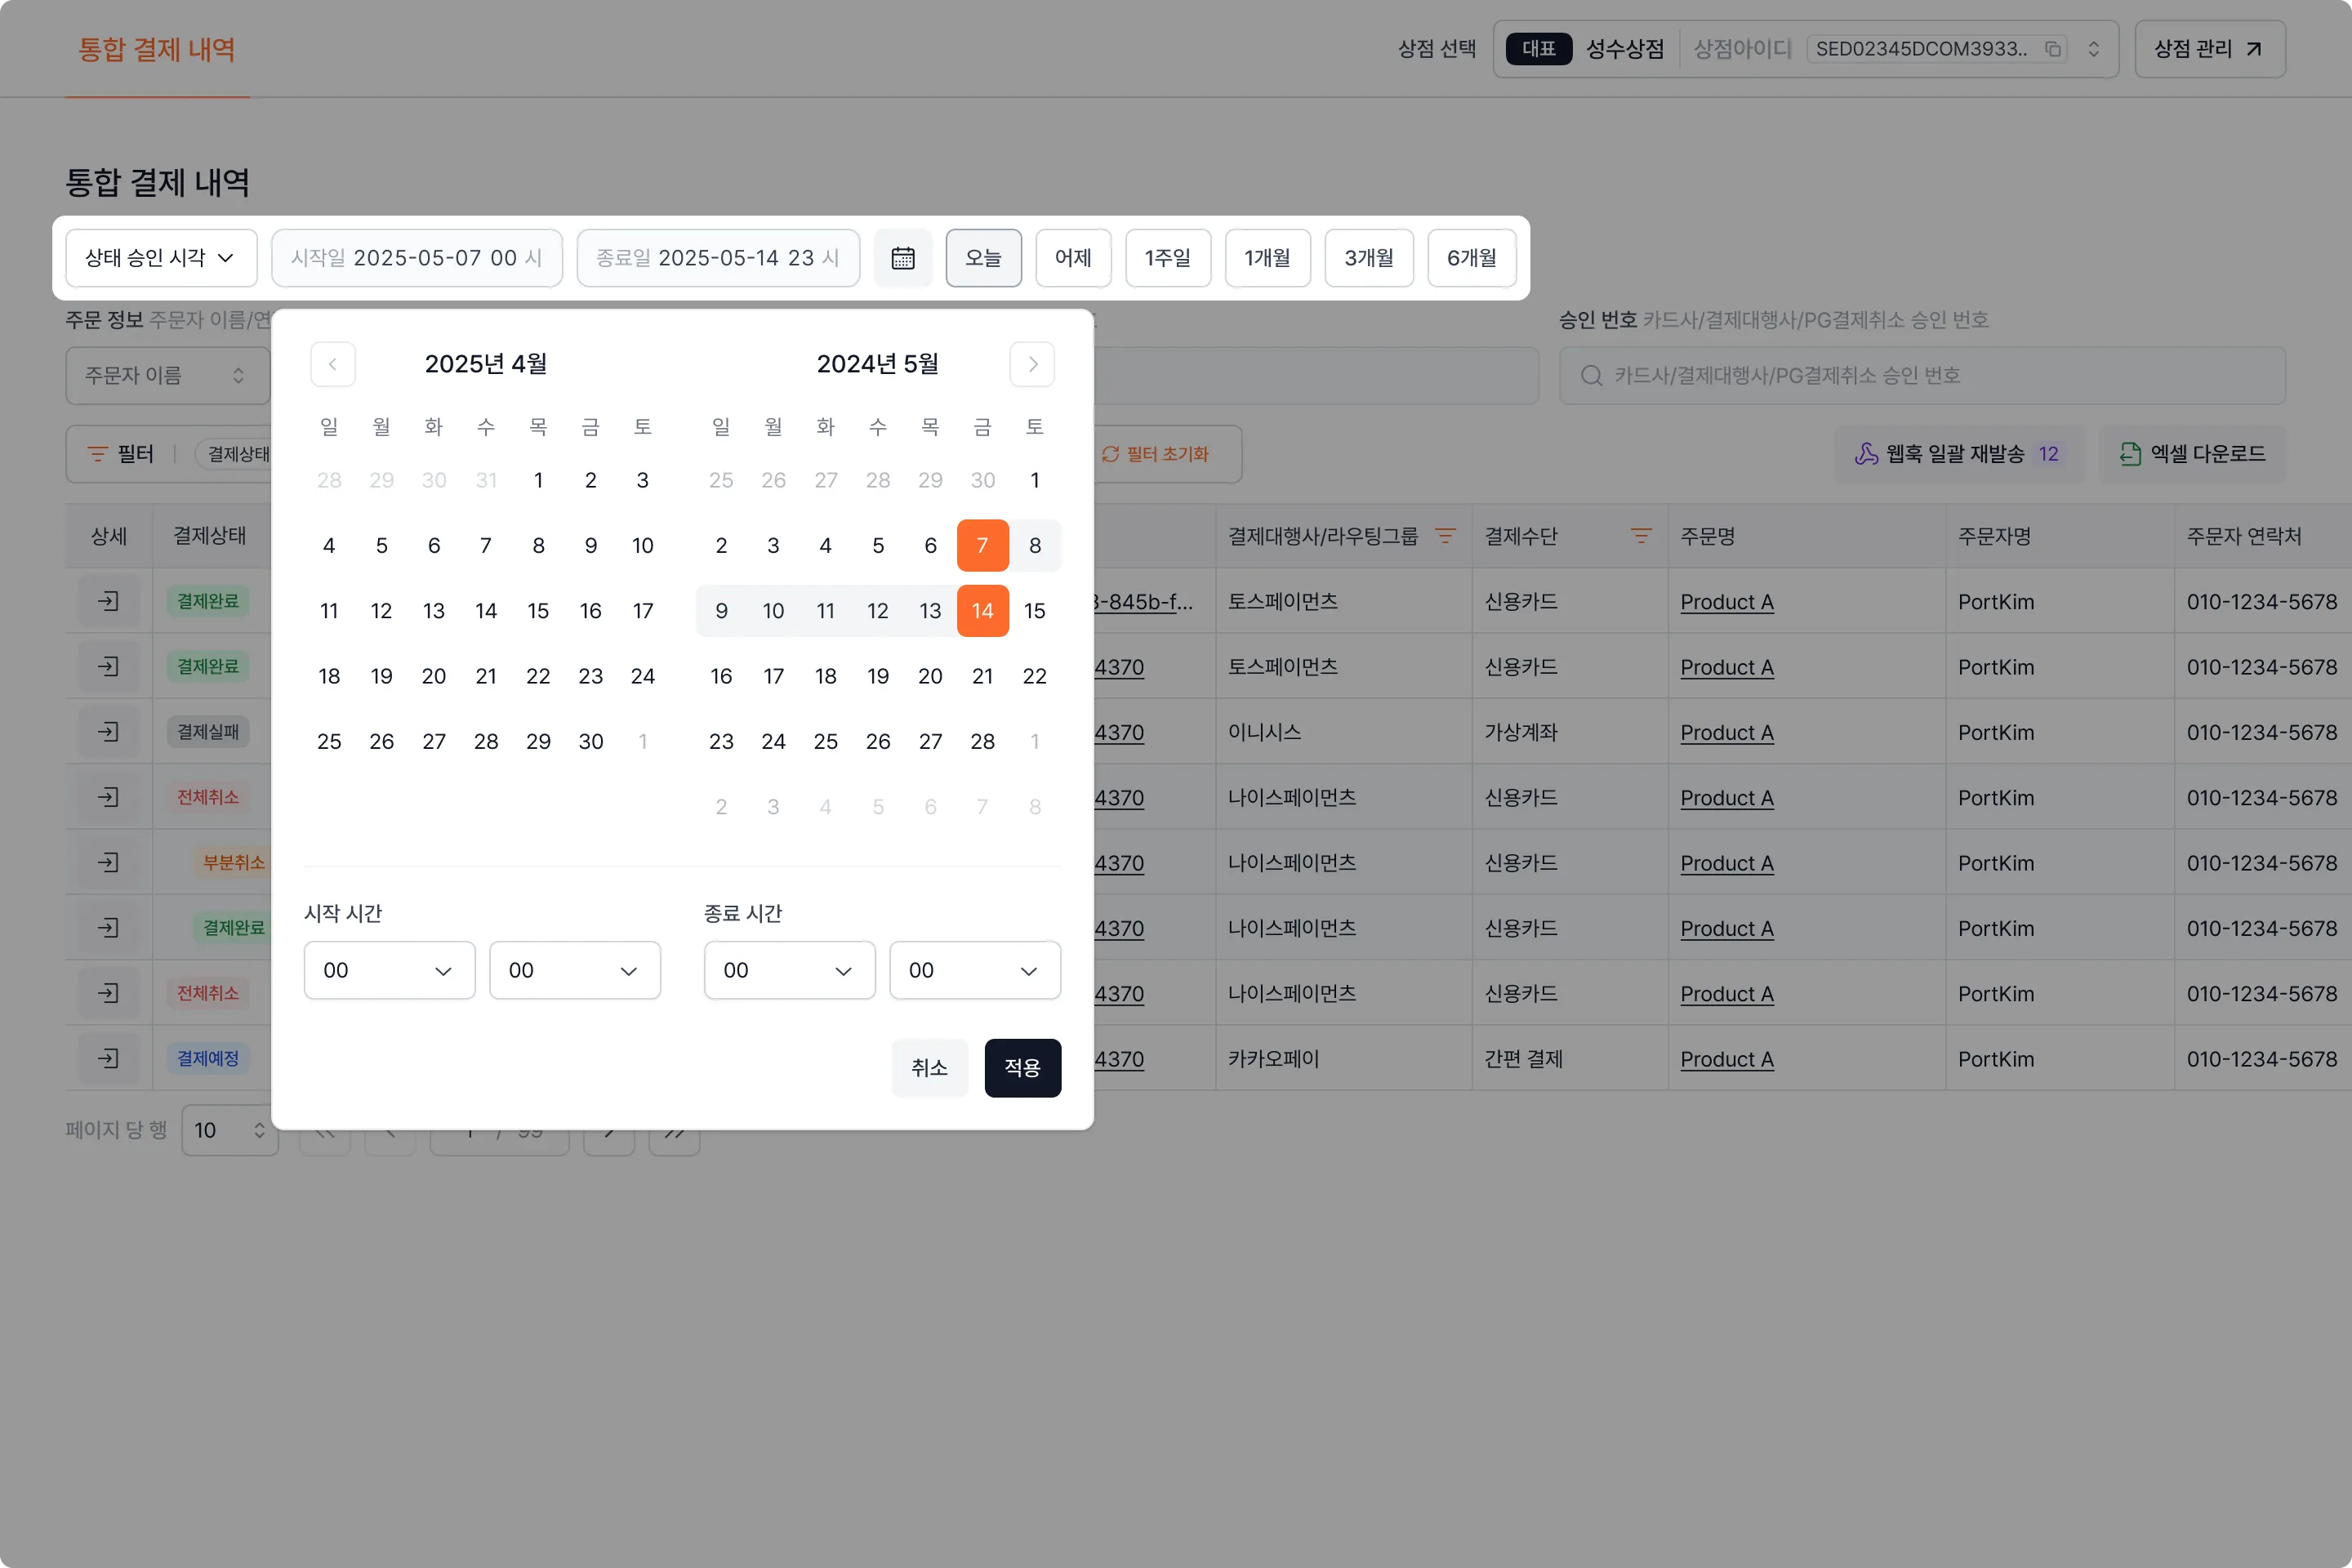Screen dimensions: 2352x1568
Task: Select the 1주일 quick range
Action: pyautogui.click(x=1167, y=258)
